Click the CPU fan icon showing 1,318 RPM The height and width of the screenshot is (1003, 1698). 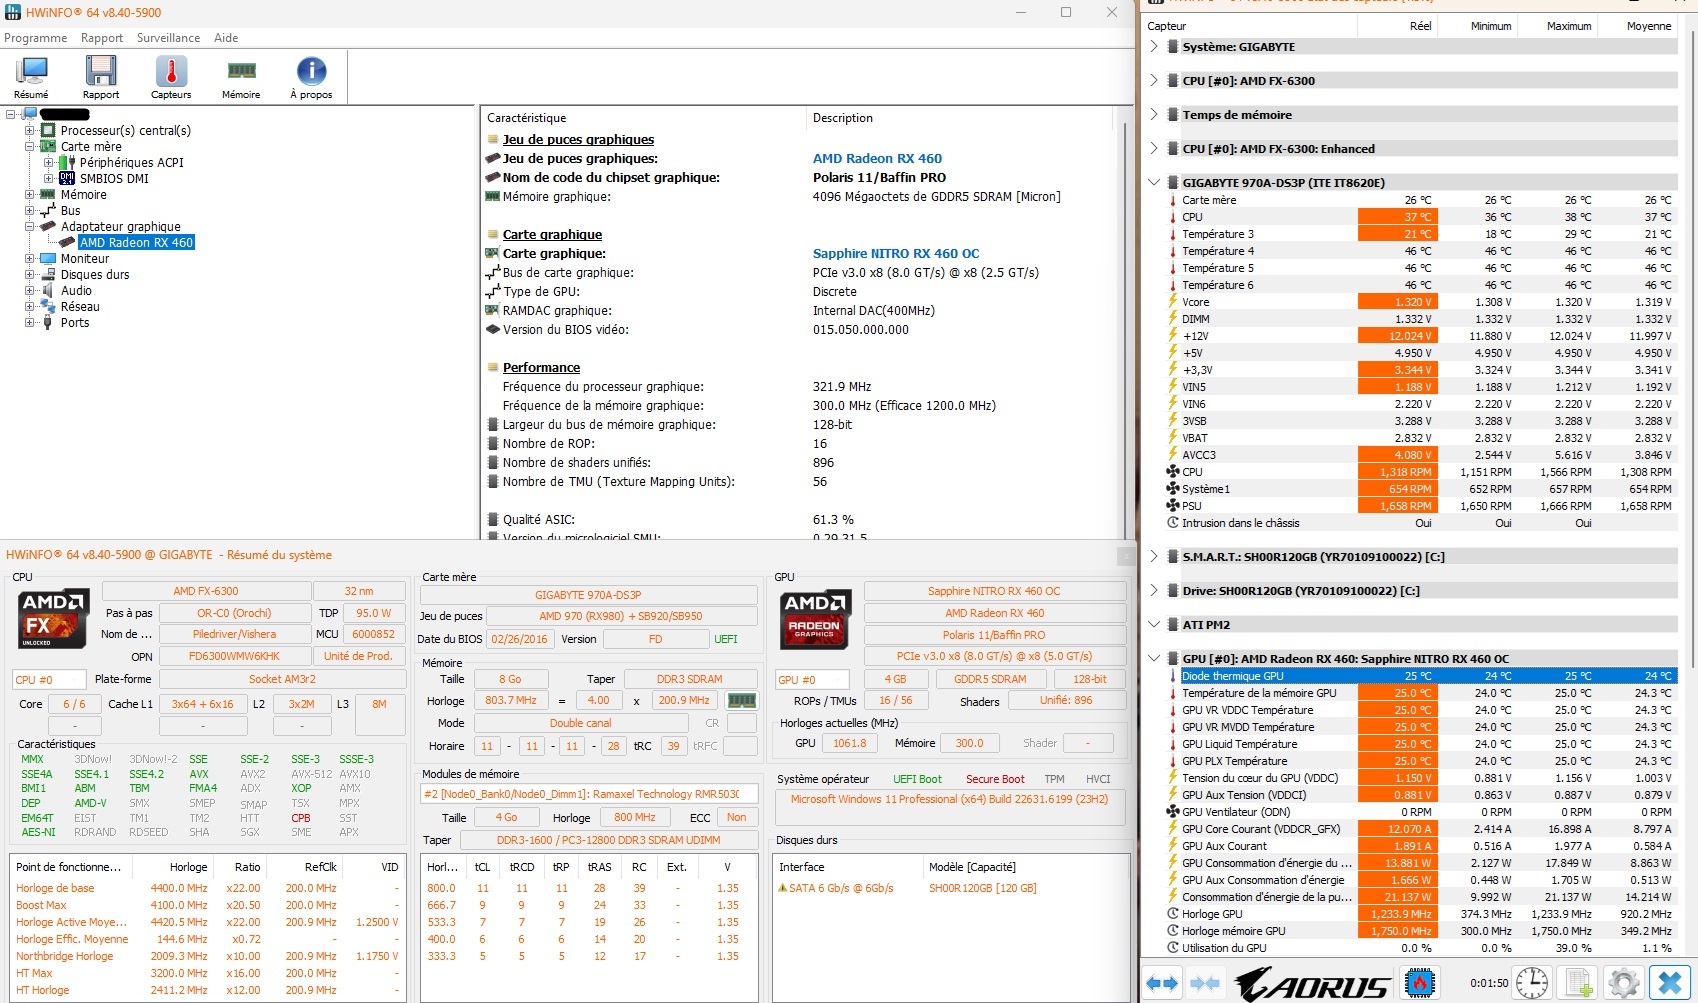tap(1173, 472)
